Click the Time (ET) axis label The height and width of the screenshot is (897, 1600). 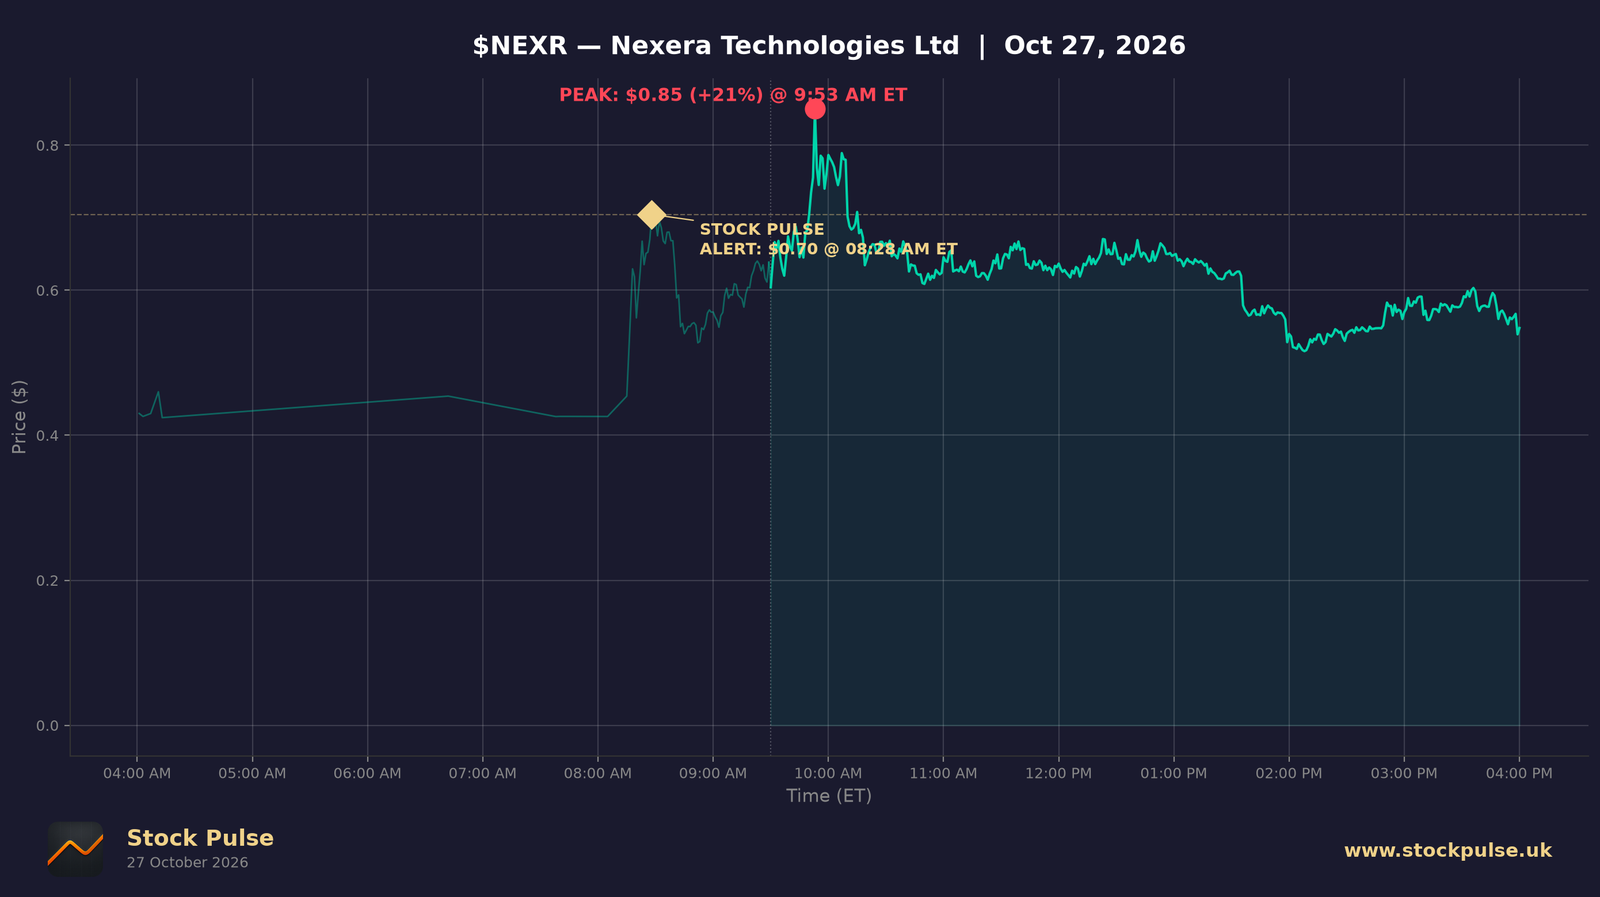[829, 796]
